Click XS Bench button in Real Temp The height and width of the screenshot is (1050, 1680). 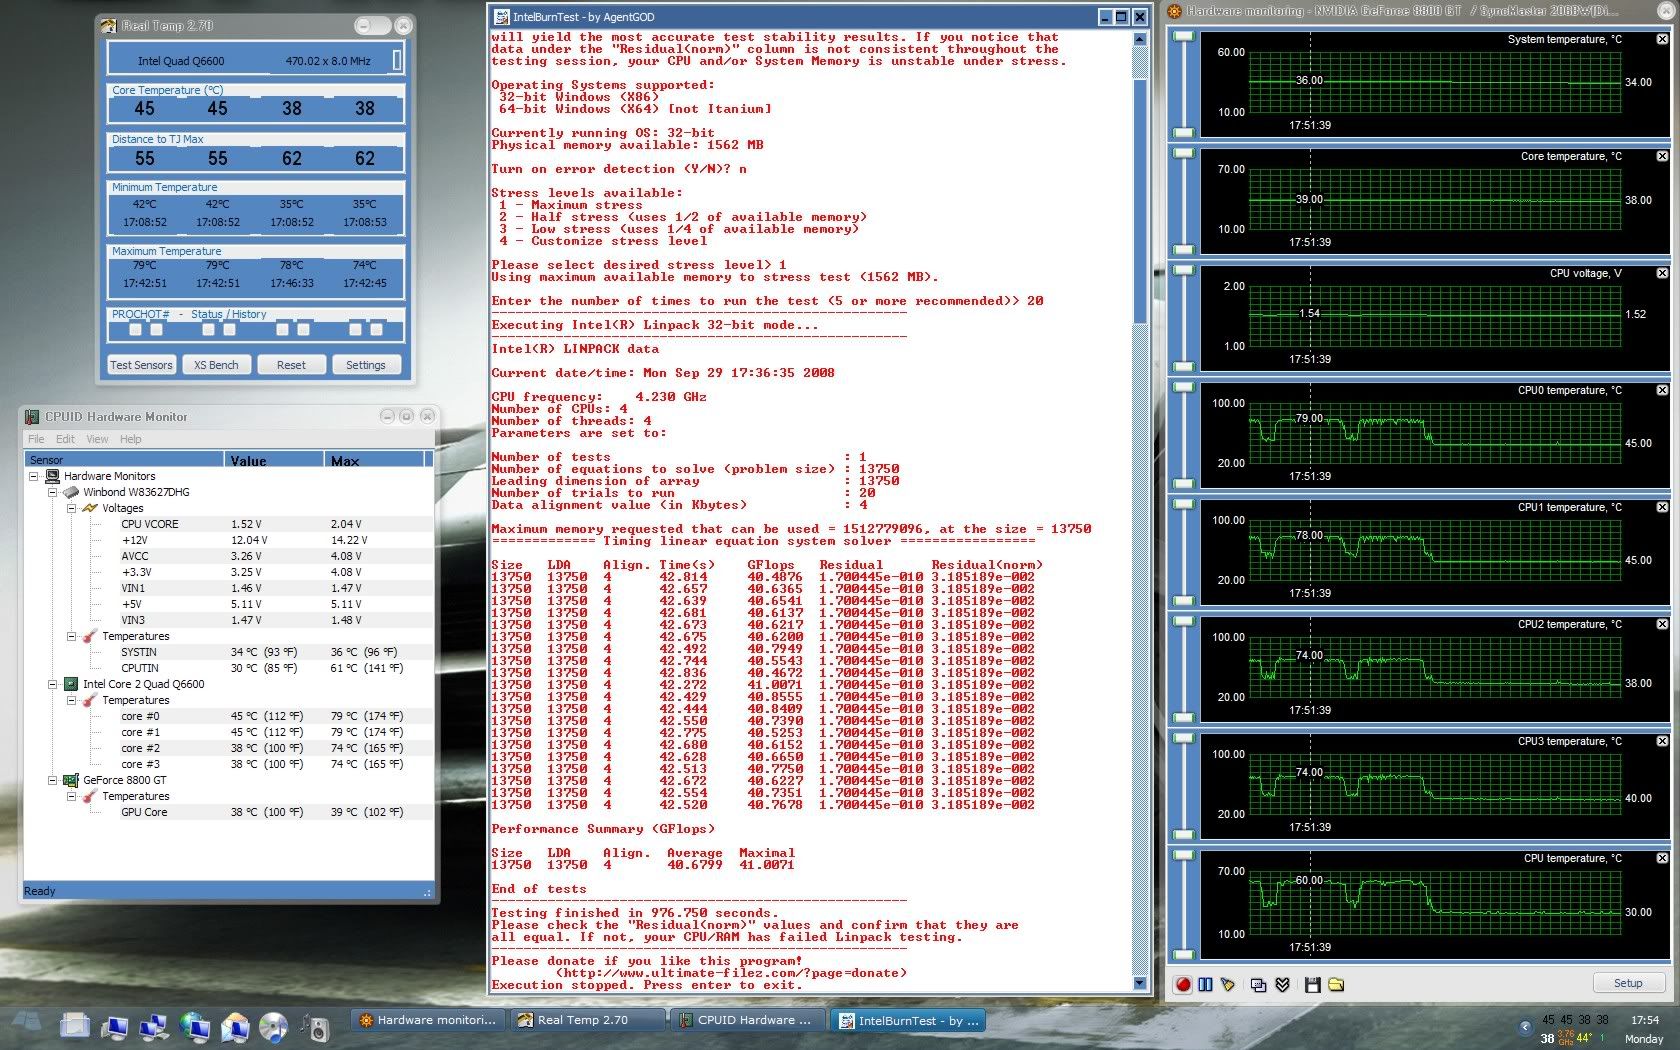pos(216,365)
